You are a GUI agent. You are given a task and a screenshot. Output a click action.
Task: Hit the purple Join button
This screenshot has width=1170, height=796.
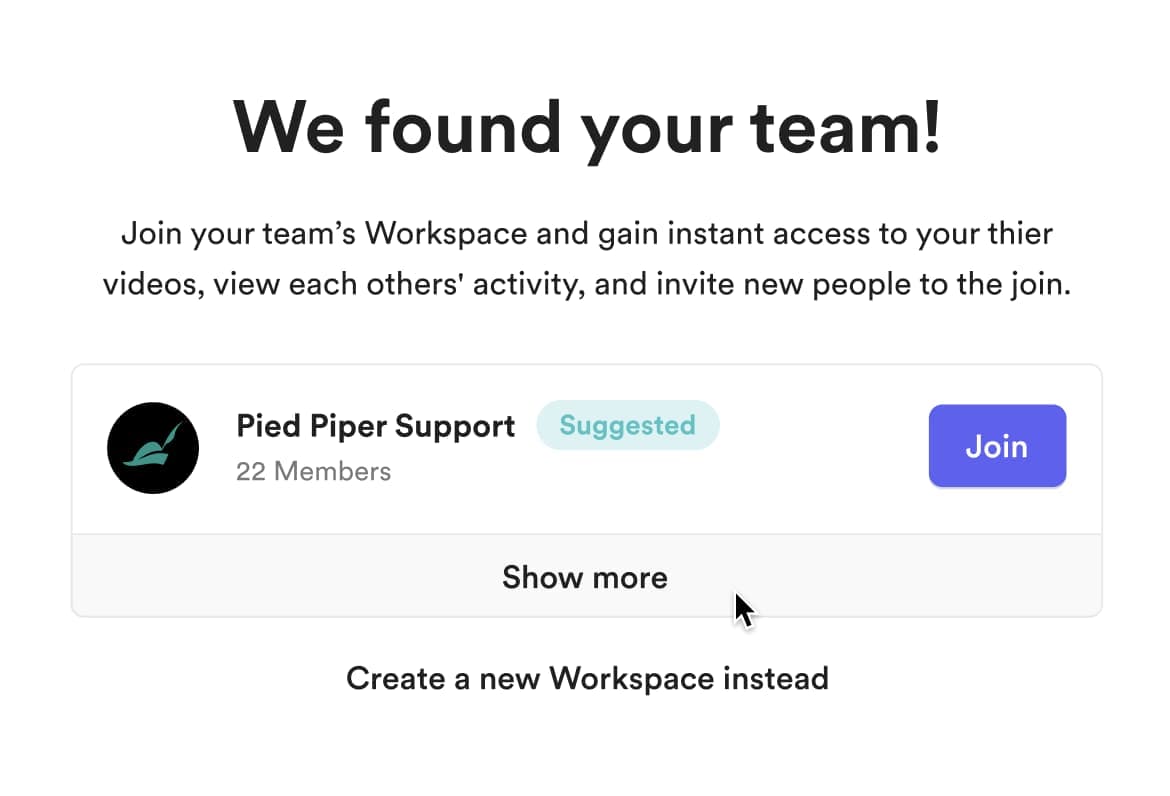[997, 446]
